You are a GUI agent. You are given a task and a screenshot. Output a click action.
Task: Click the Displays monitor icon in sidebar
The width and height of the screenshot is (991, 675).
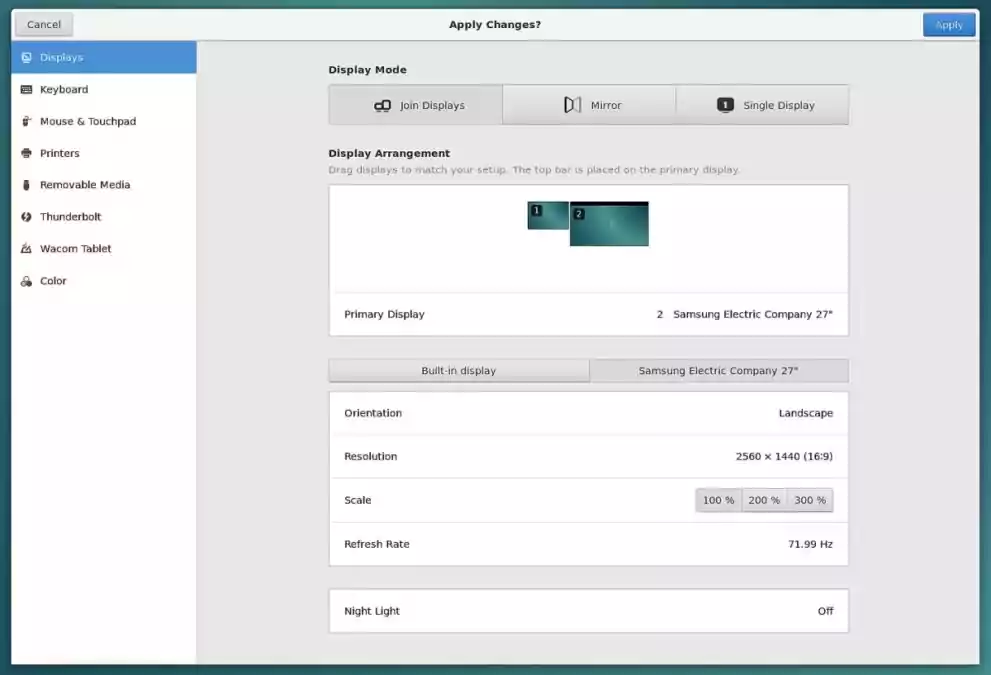tap(26, 58)
